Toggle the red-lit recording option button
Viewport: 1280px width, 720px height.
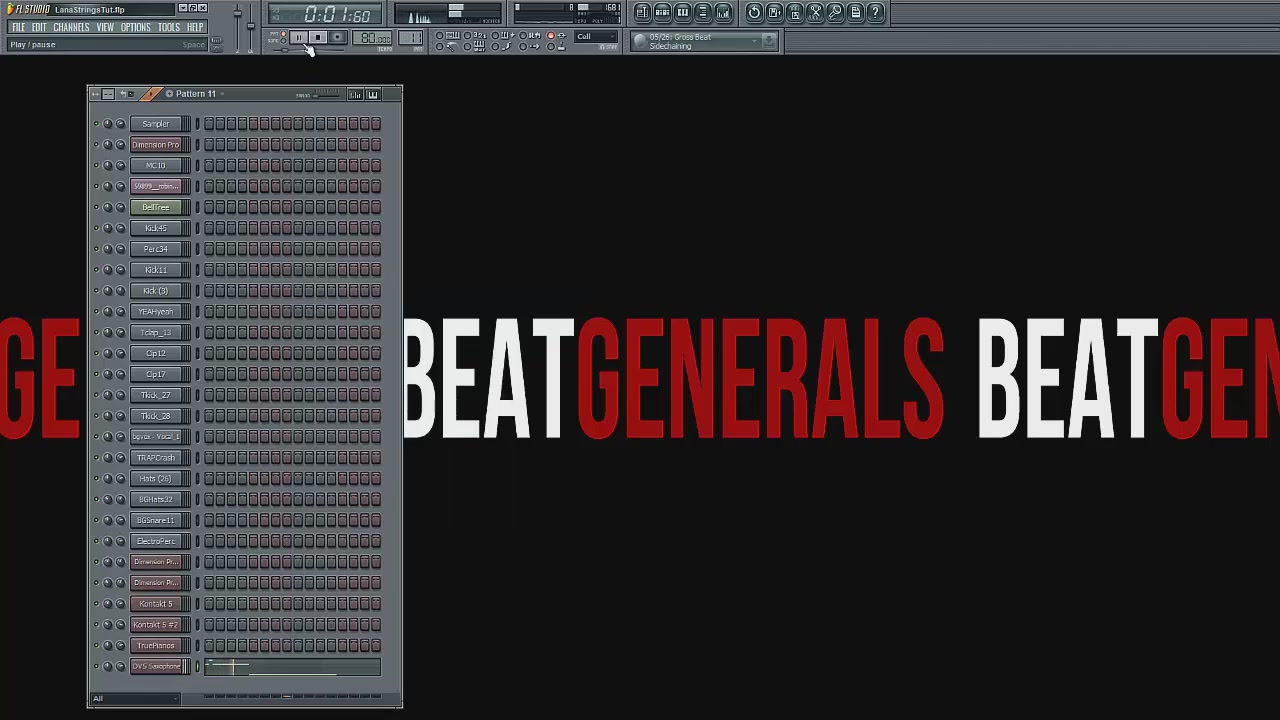coord(550,36)
